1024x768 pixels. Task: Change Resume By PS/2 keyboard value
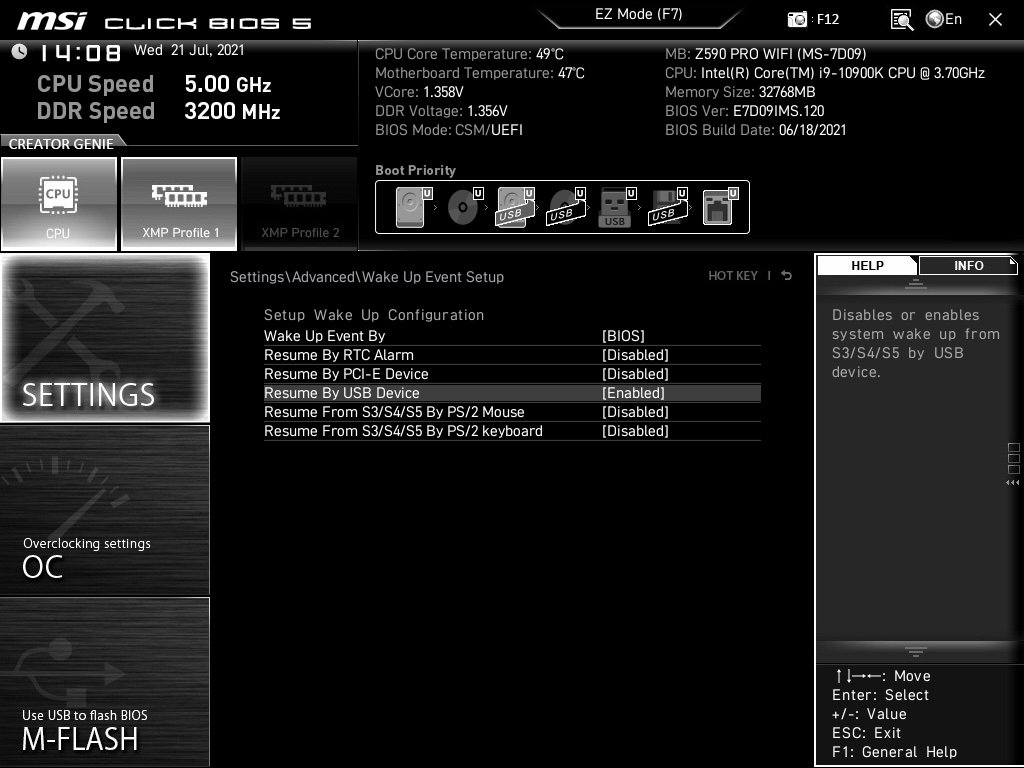635,430
